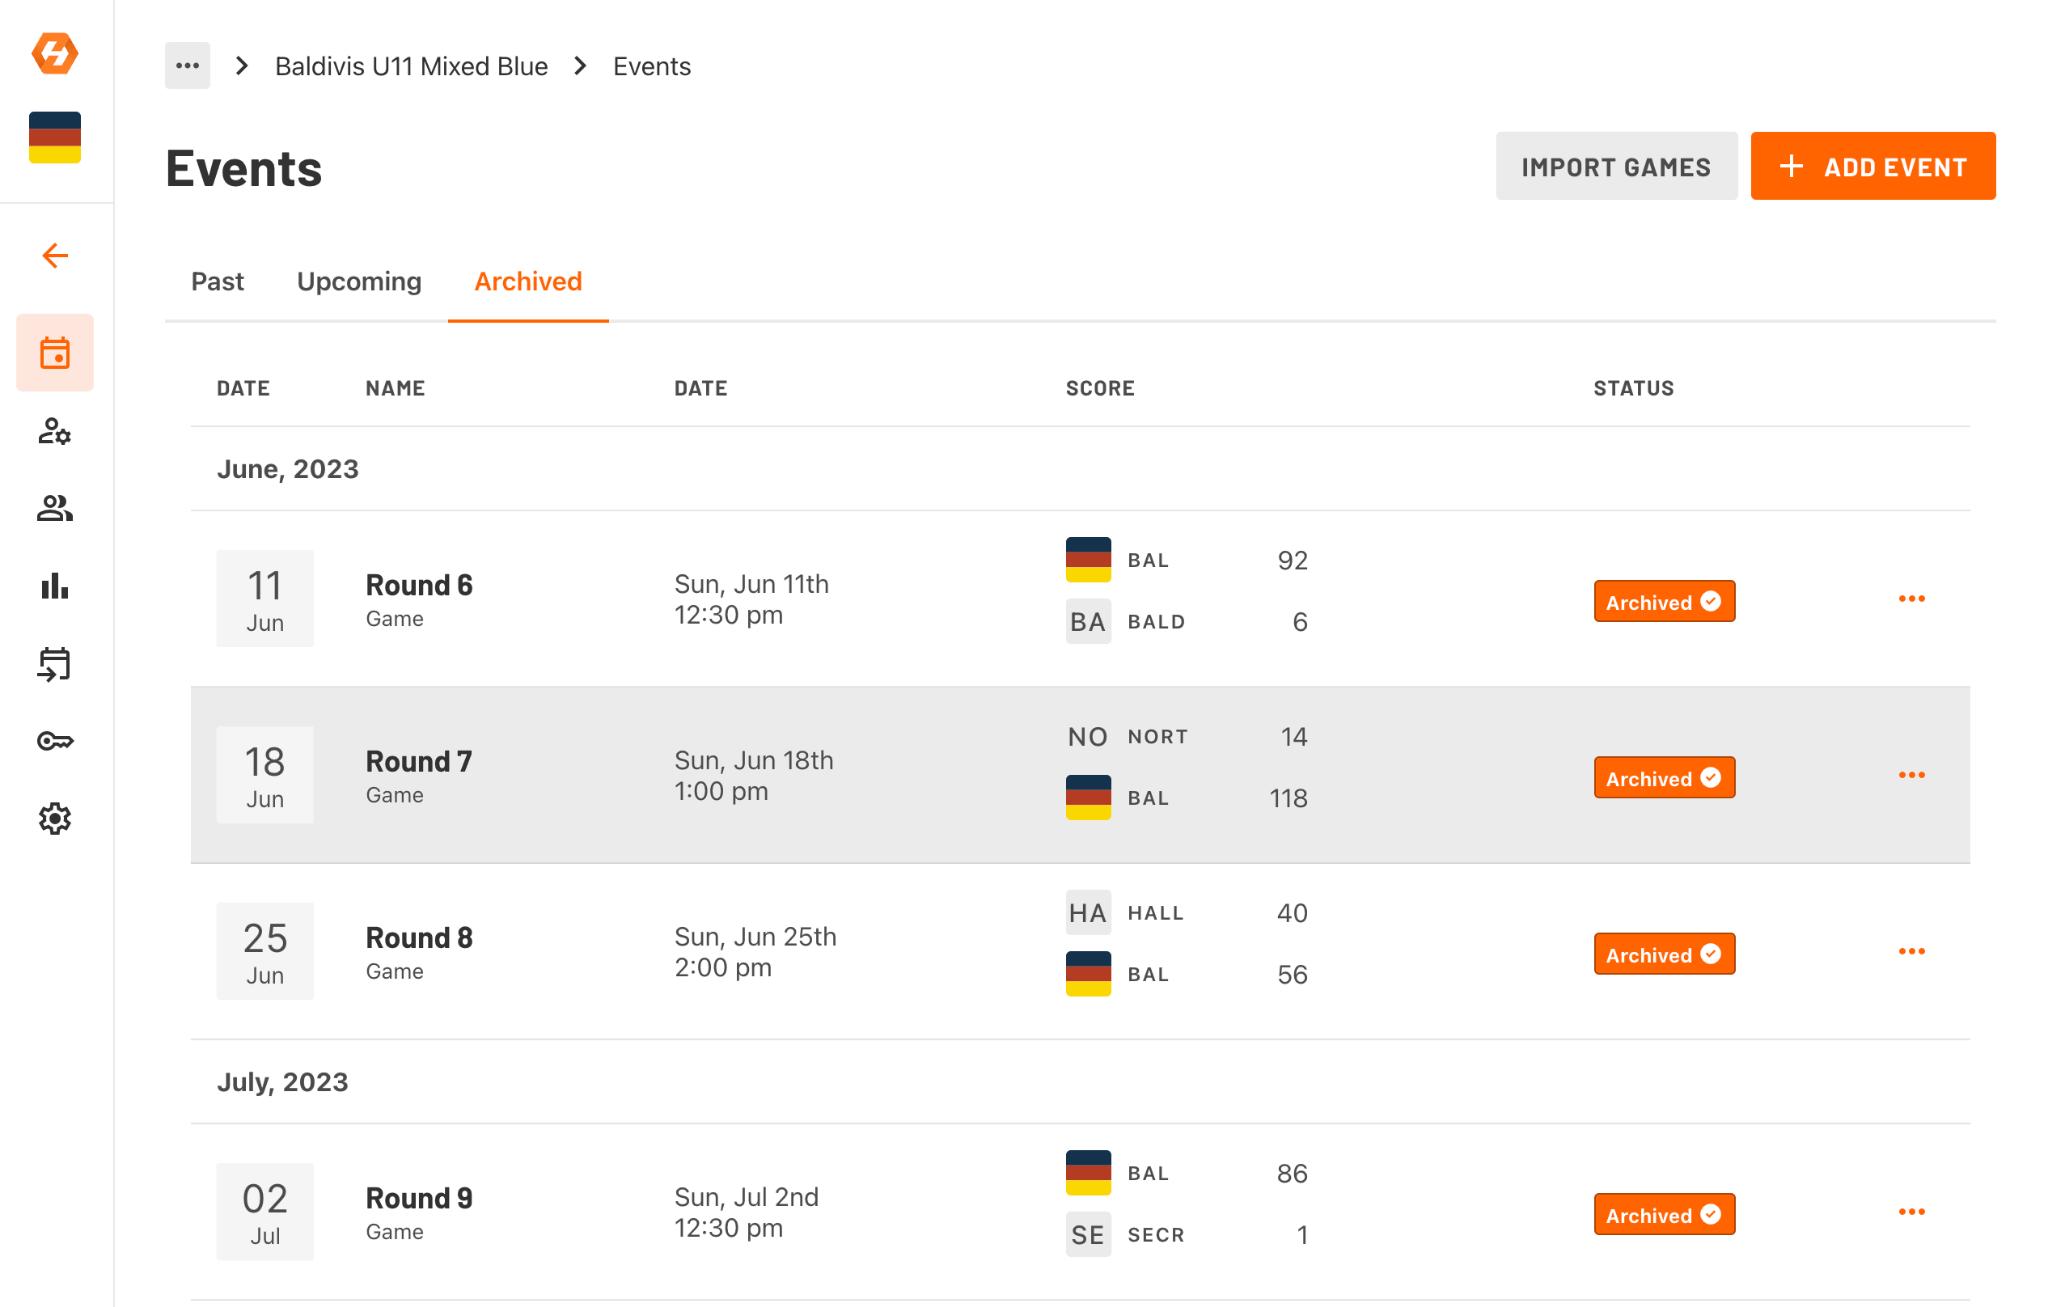Open the person-with-gear management sidebar icon
This screenshot has width=2048, height=1307.
pyautogui.click(x=55, y=431)
